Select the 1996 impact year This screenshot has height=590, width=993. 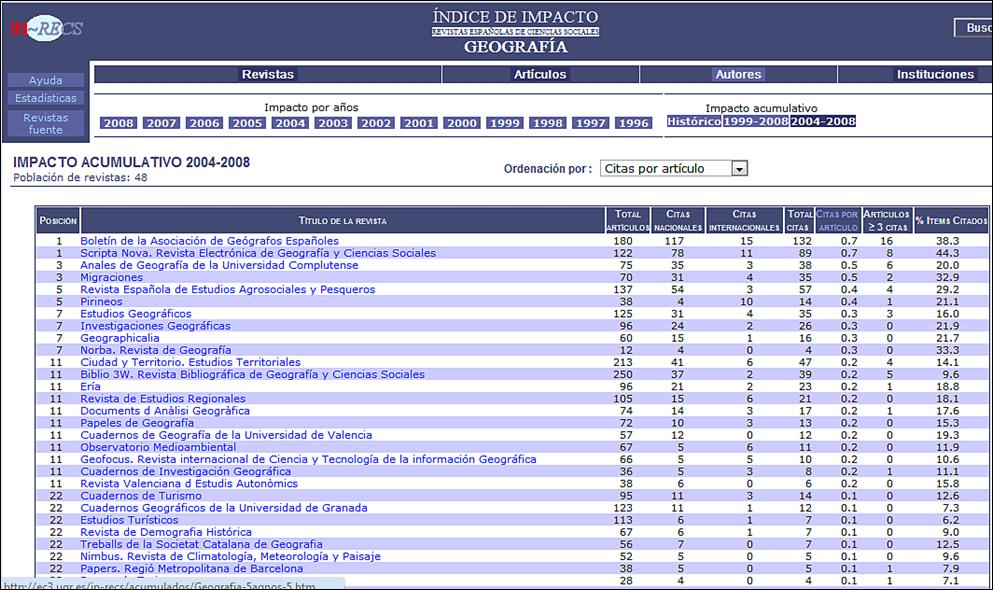click(634, 123)
